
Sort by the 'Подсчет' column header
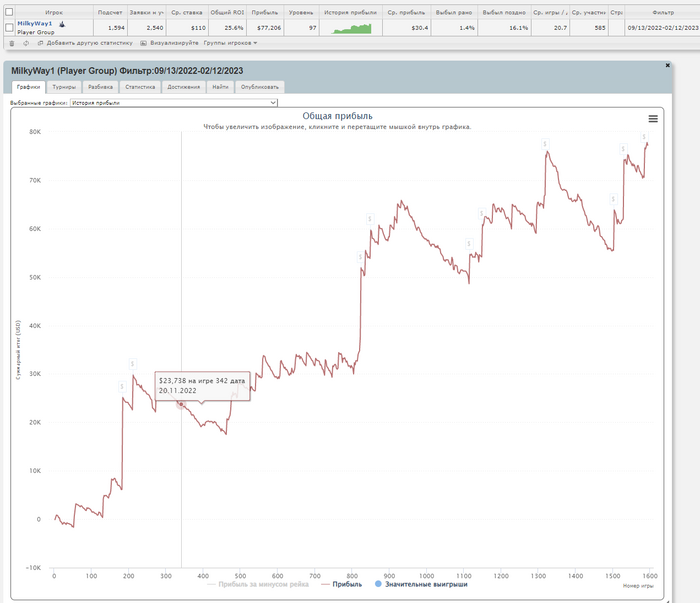(110, 12)
